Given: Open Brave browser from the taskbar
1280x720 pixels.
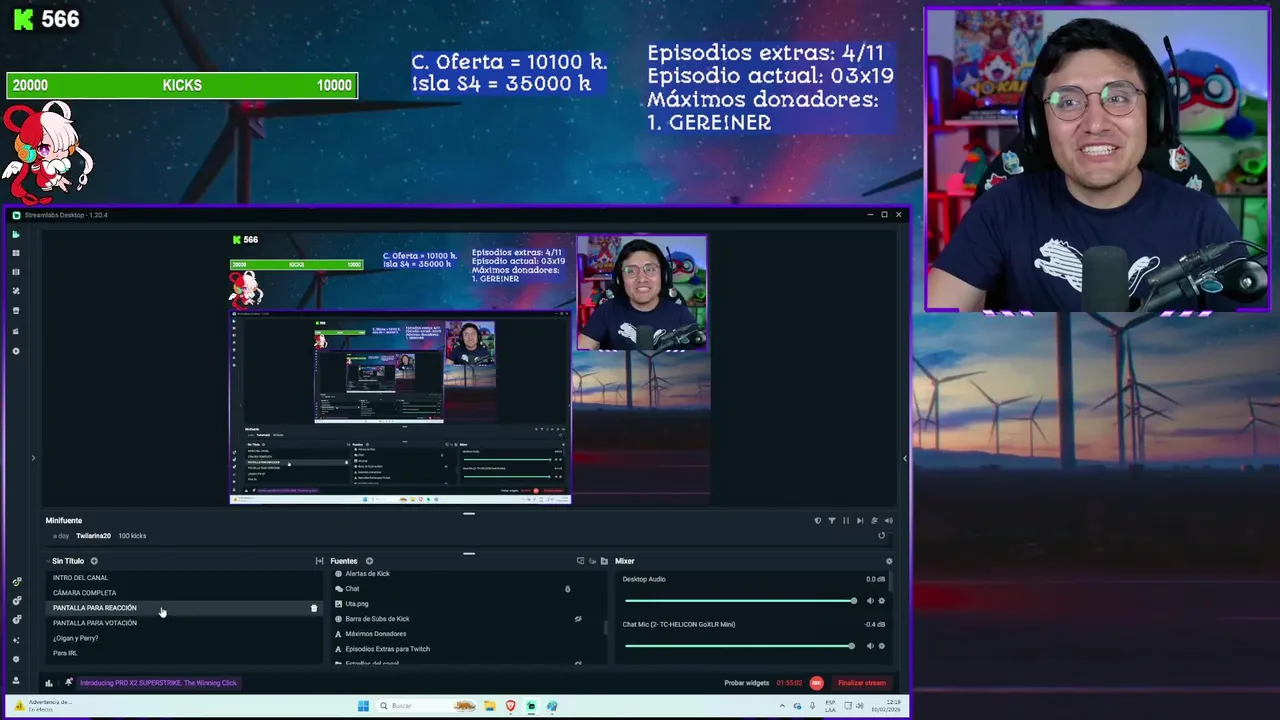Looking at the screenshot, I should 510,706.
